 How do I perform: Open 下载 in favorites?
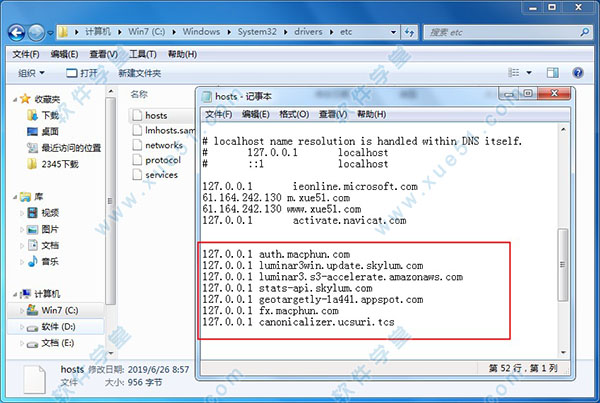pyautogui.click(x=43, y=115)
